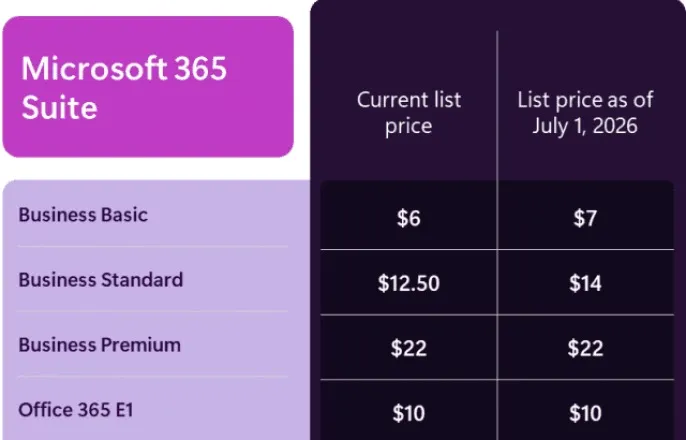Viewport: 686px width, 440px height.
Task: Click Office 365 E1 July 2026 price $10
Action: (585, 412)
